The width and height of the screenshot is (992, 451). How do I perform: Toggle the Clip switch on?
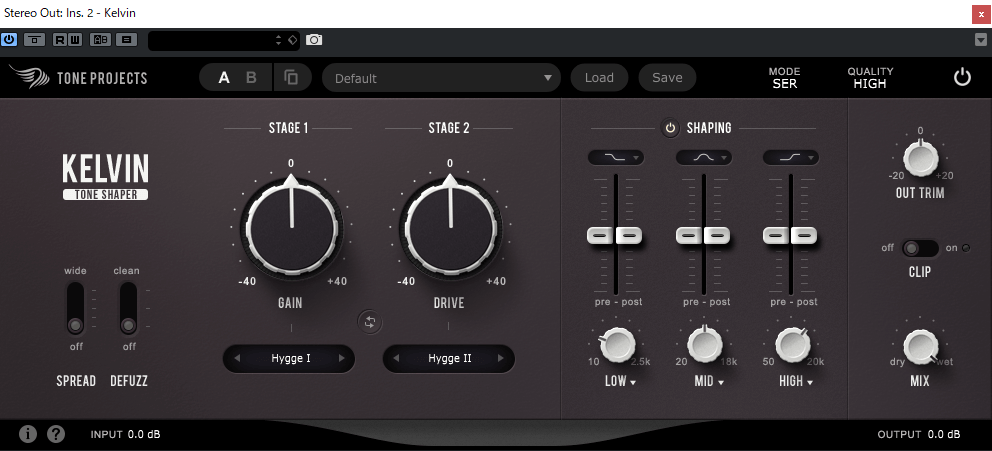[x=920, y=248]
